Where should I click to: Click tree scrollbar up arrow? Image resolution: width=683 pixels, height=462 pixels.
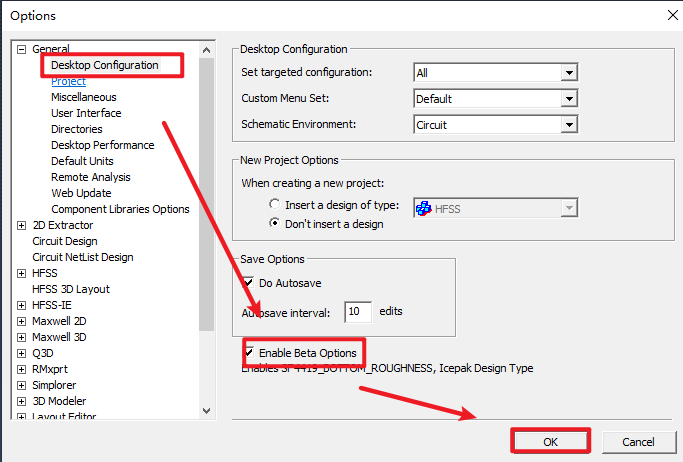coord(207,50)
